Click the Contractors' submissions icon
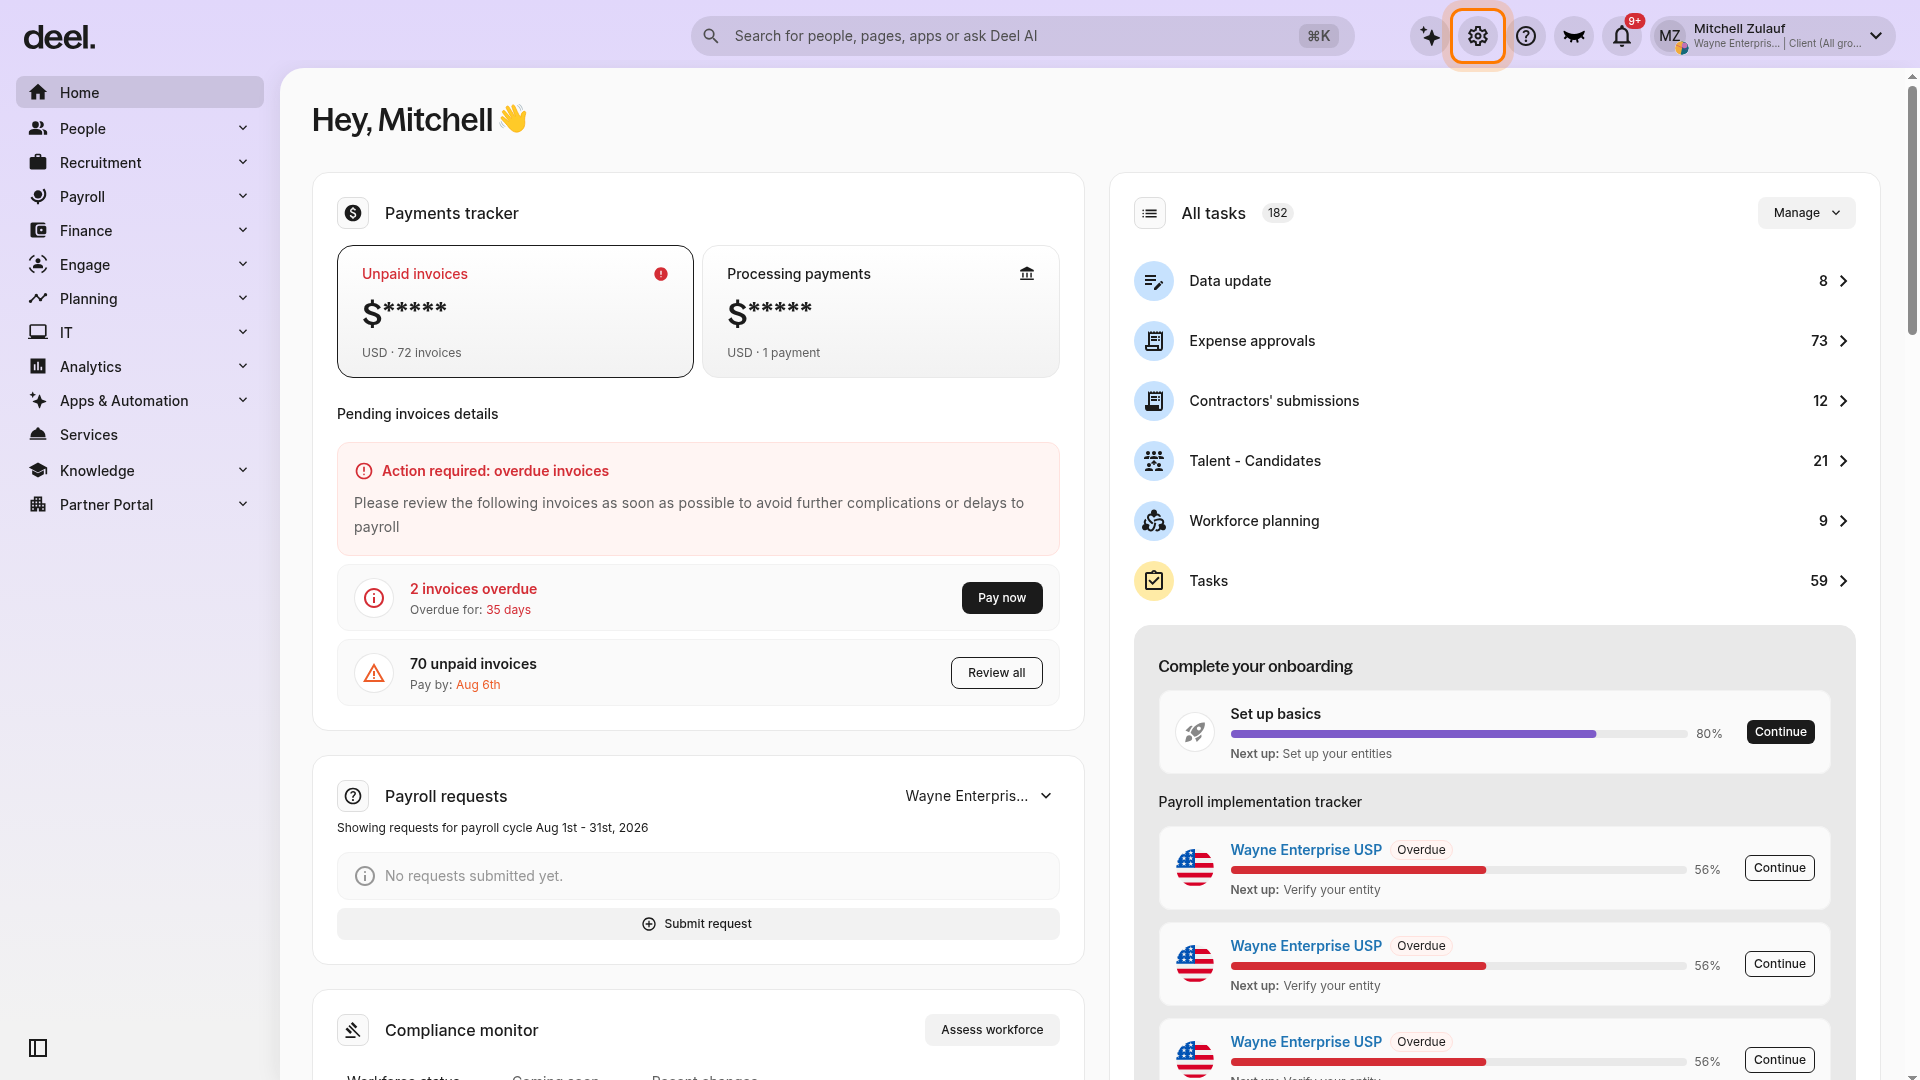The width and height of the screenshot is (1920, 1080). (x=1154, y=401)
